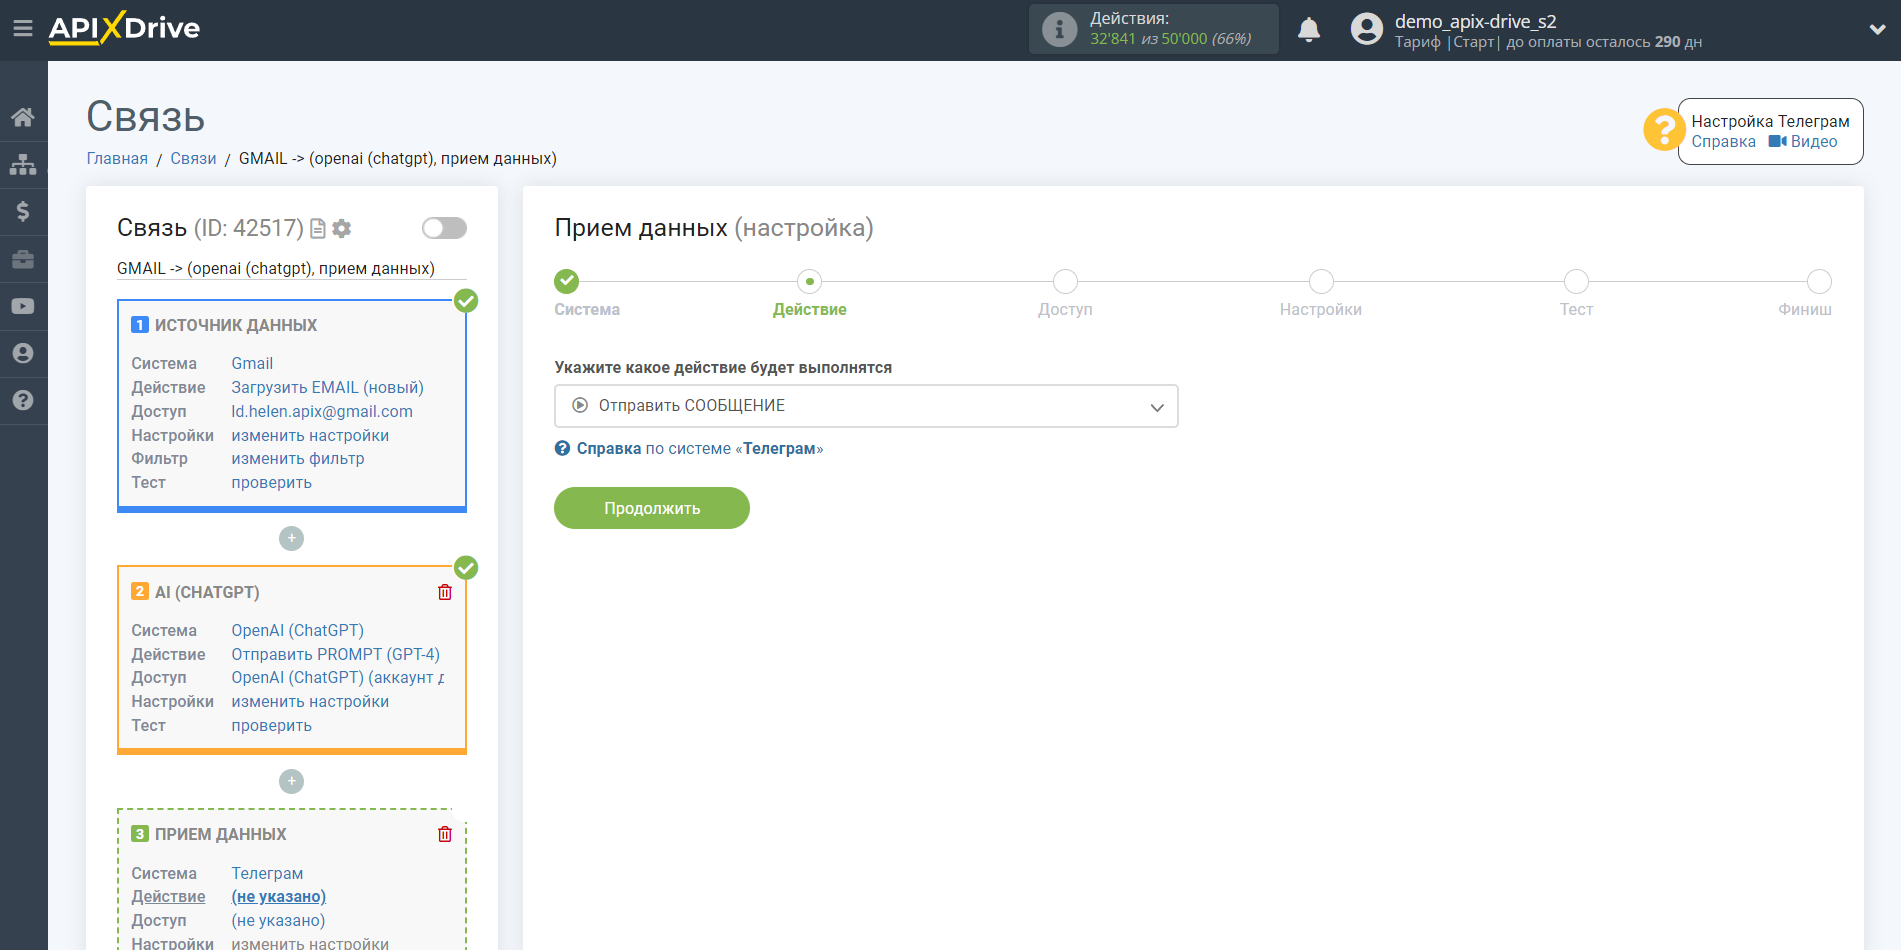Image resolution: width=1901 pixels, height=950 pixels.
Task: Open OpenAI (ChatGPT) аккаунт access link
Action: click(x=338, y=677)
